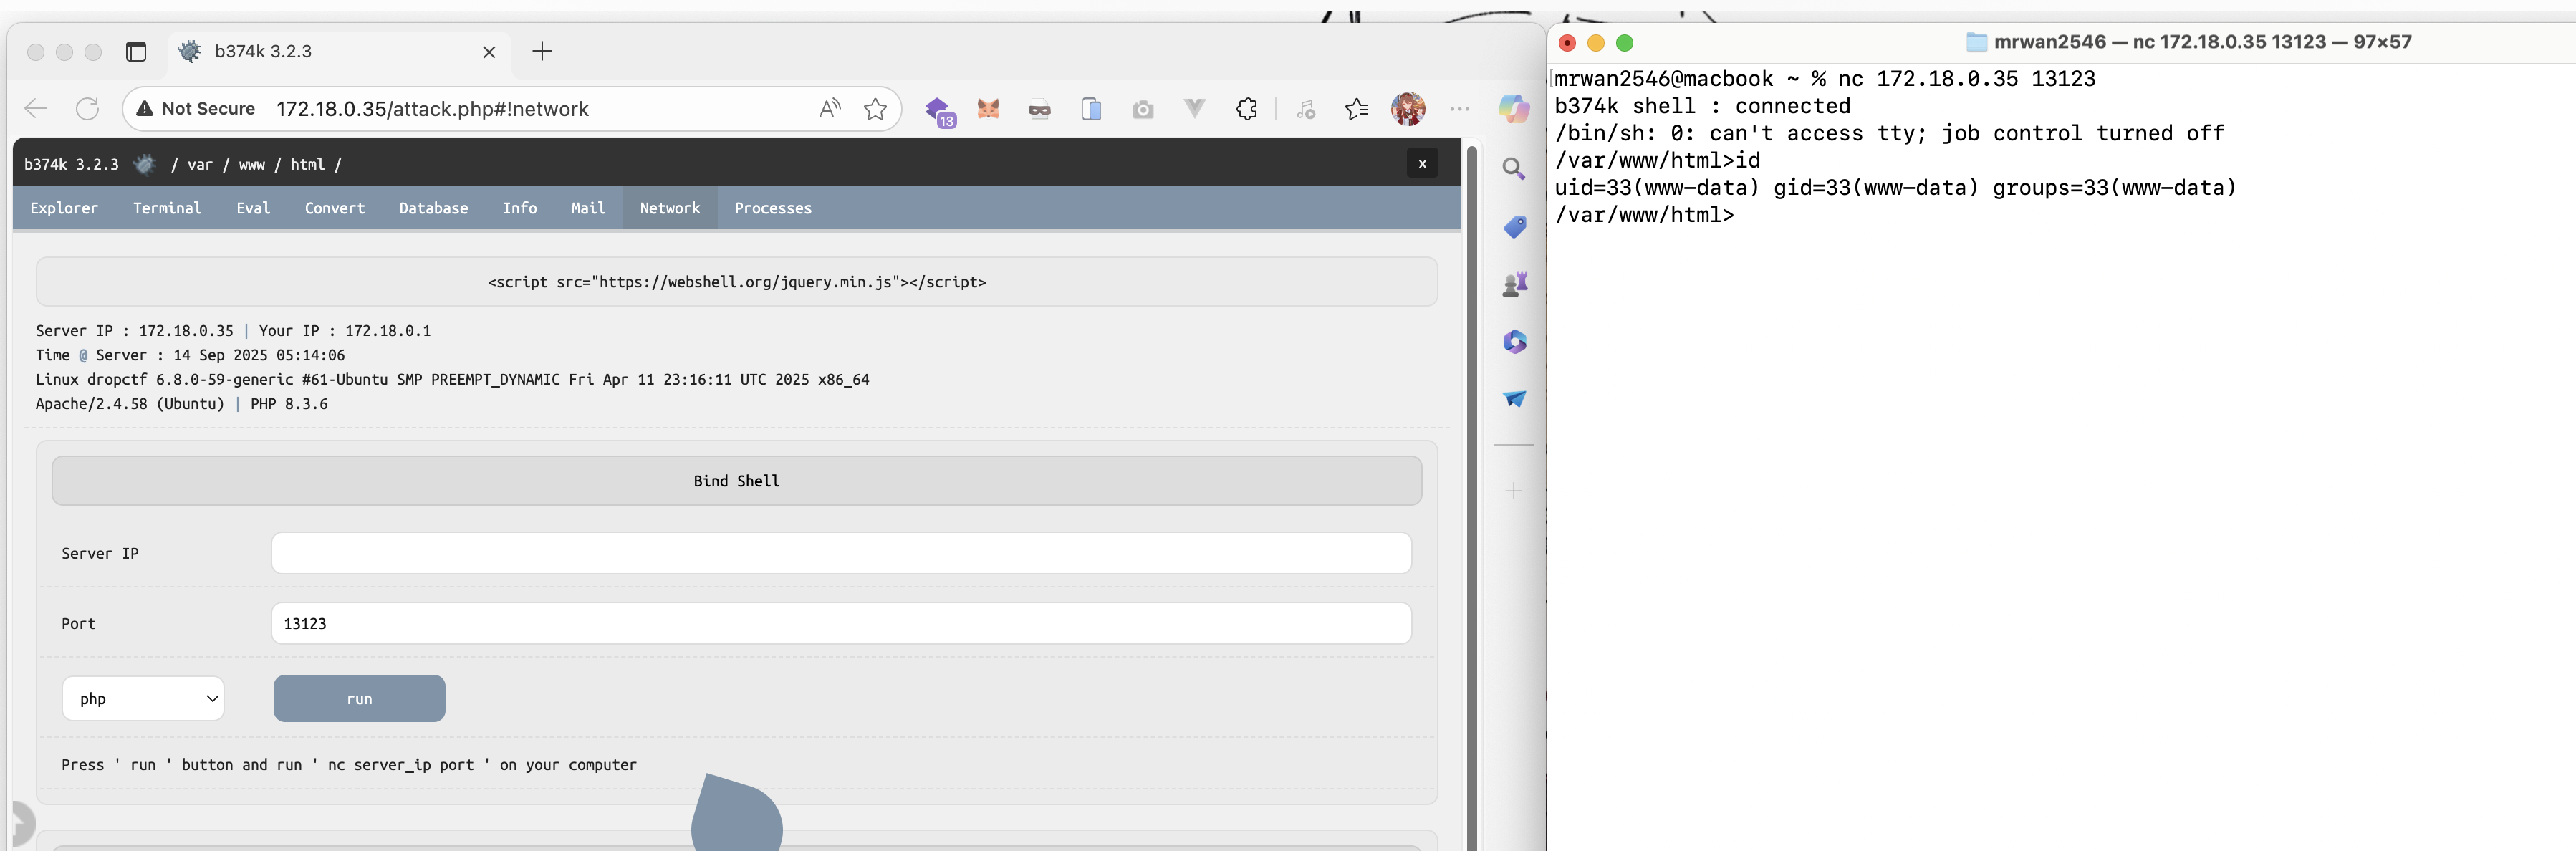This screenshot has height=851, width=2576.
Task: Open the Processes tab
Action: point(772,208)
